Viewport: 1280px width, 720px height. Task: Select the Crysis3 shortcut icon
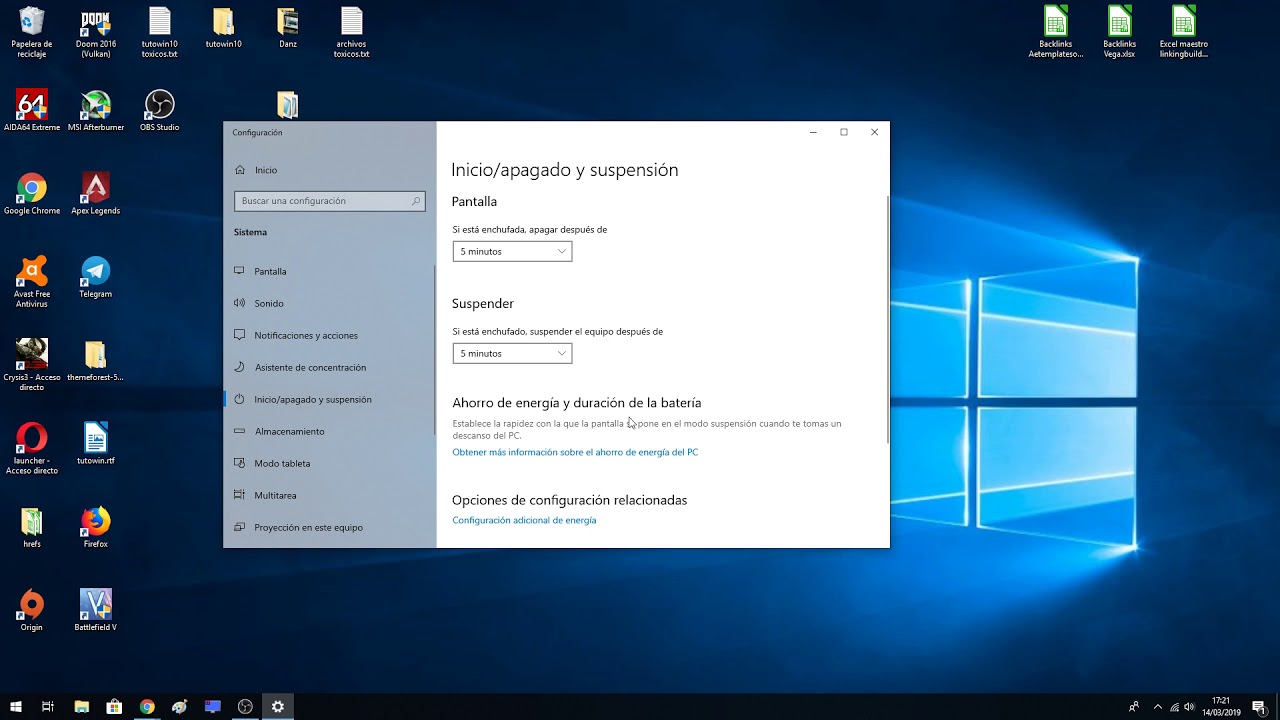pyautogui.click(x=32, y=364)
